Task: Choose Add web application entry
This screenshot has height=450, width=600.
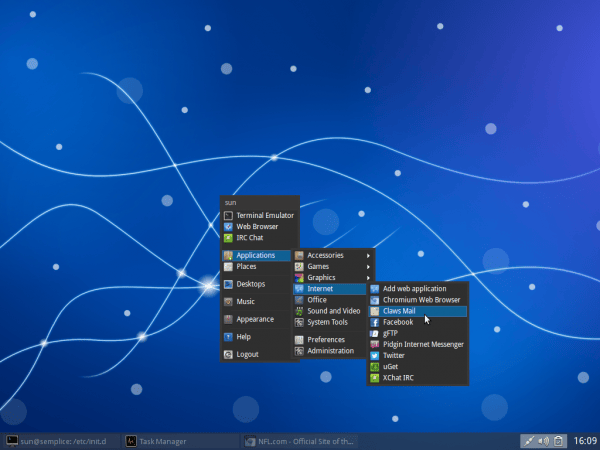Action: click(x=414, y=289)
